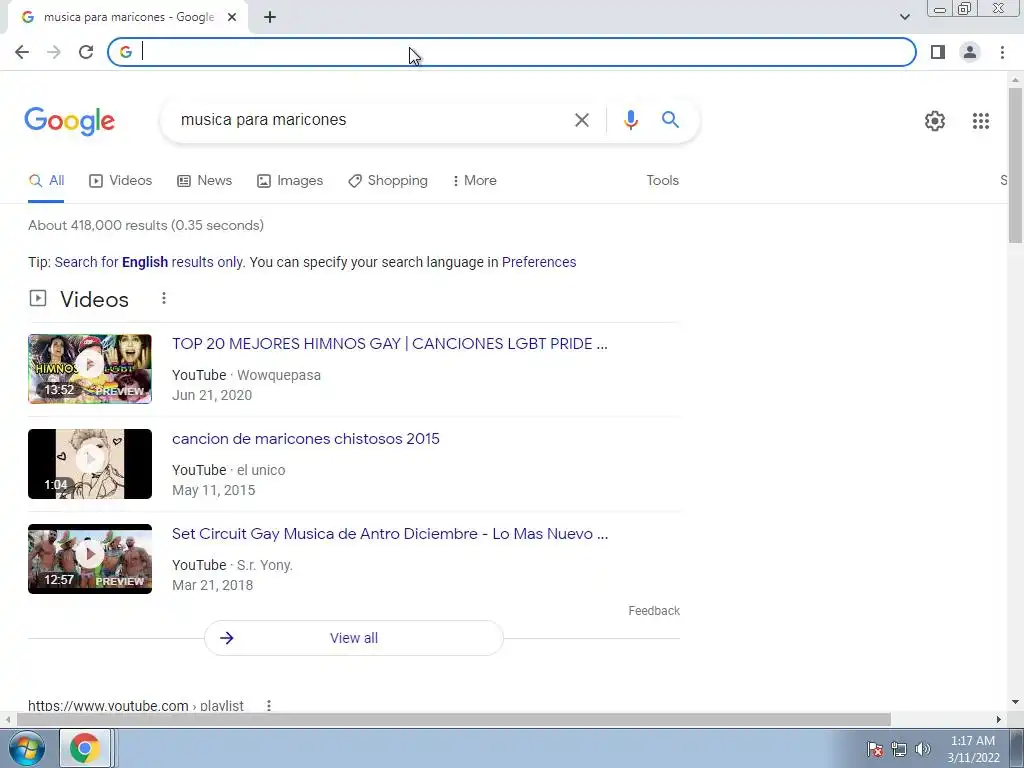Click the taskbar clock showing 1:17 AM

click(x=973, y=749)
